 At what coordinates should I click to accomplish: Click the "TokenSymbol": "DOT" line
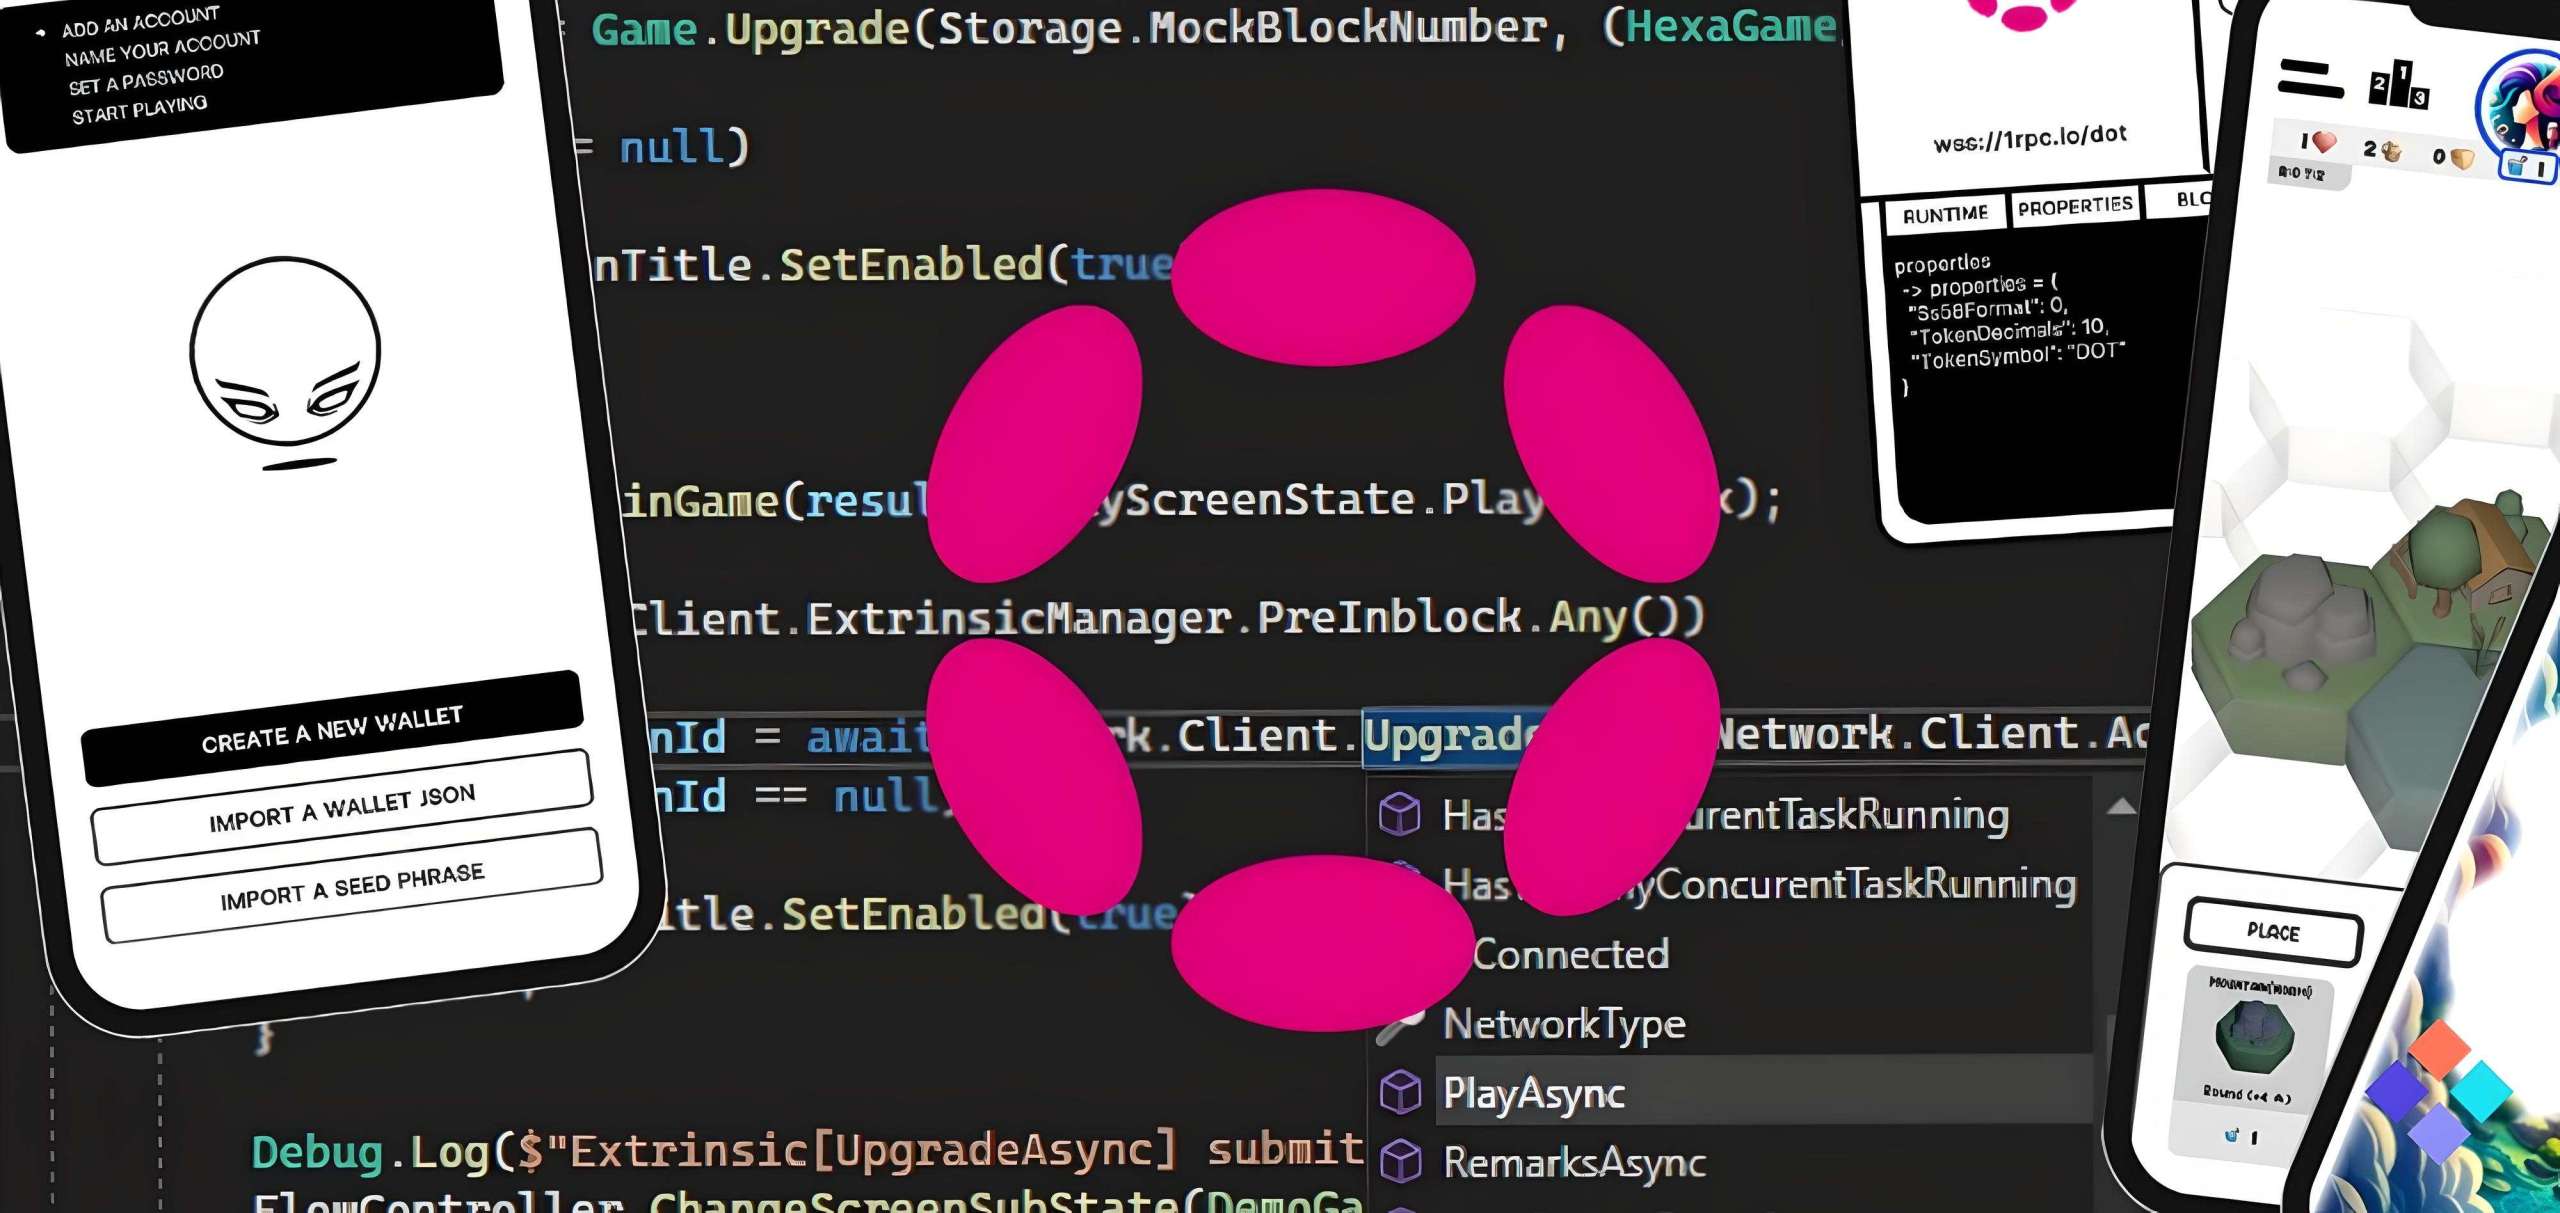2016,354
